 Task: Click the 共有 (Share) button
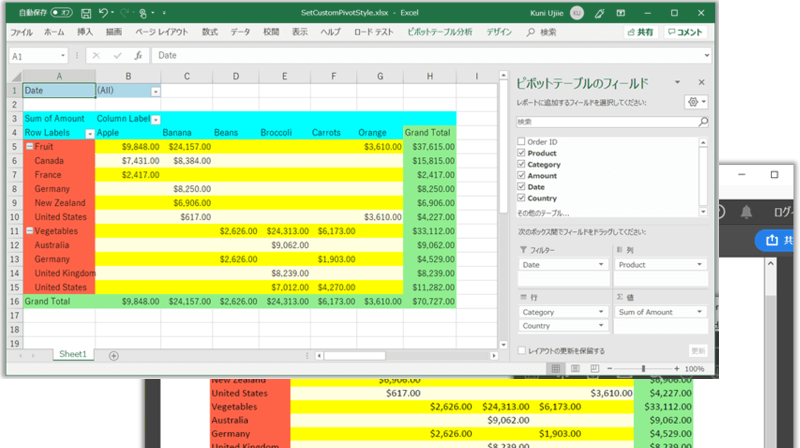point(640,32)
